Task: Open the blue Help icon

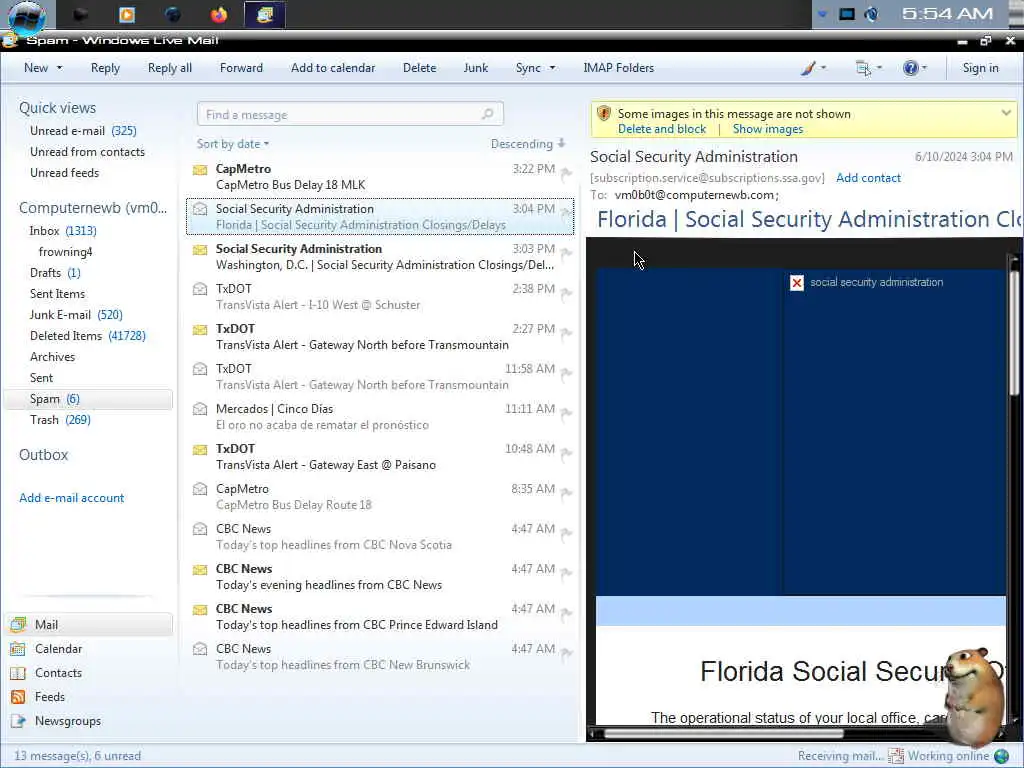Action: pyautogui.click(x=910, y=68)
